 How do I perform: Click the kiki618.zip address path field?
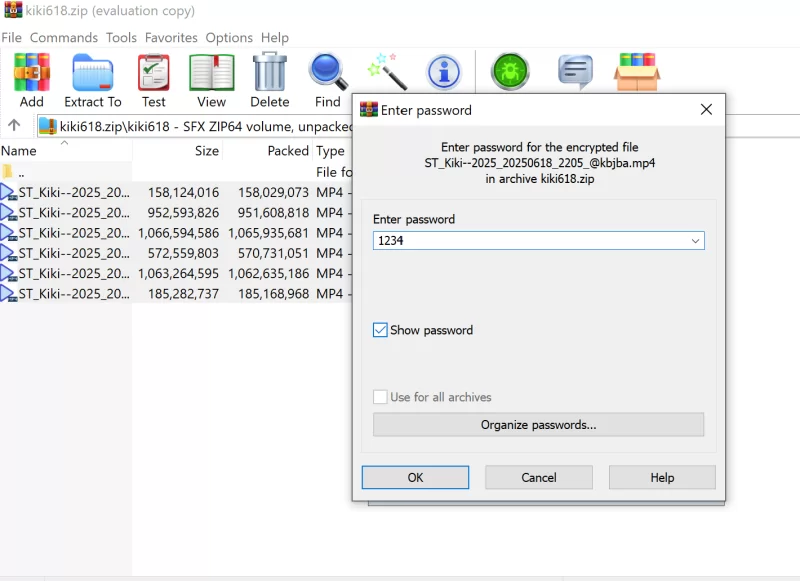195,126
